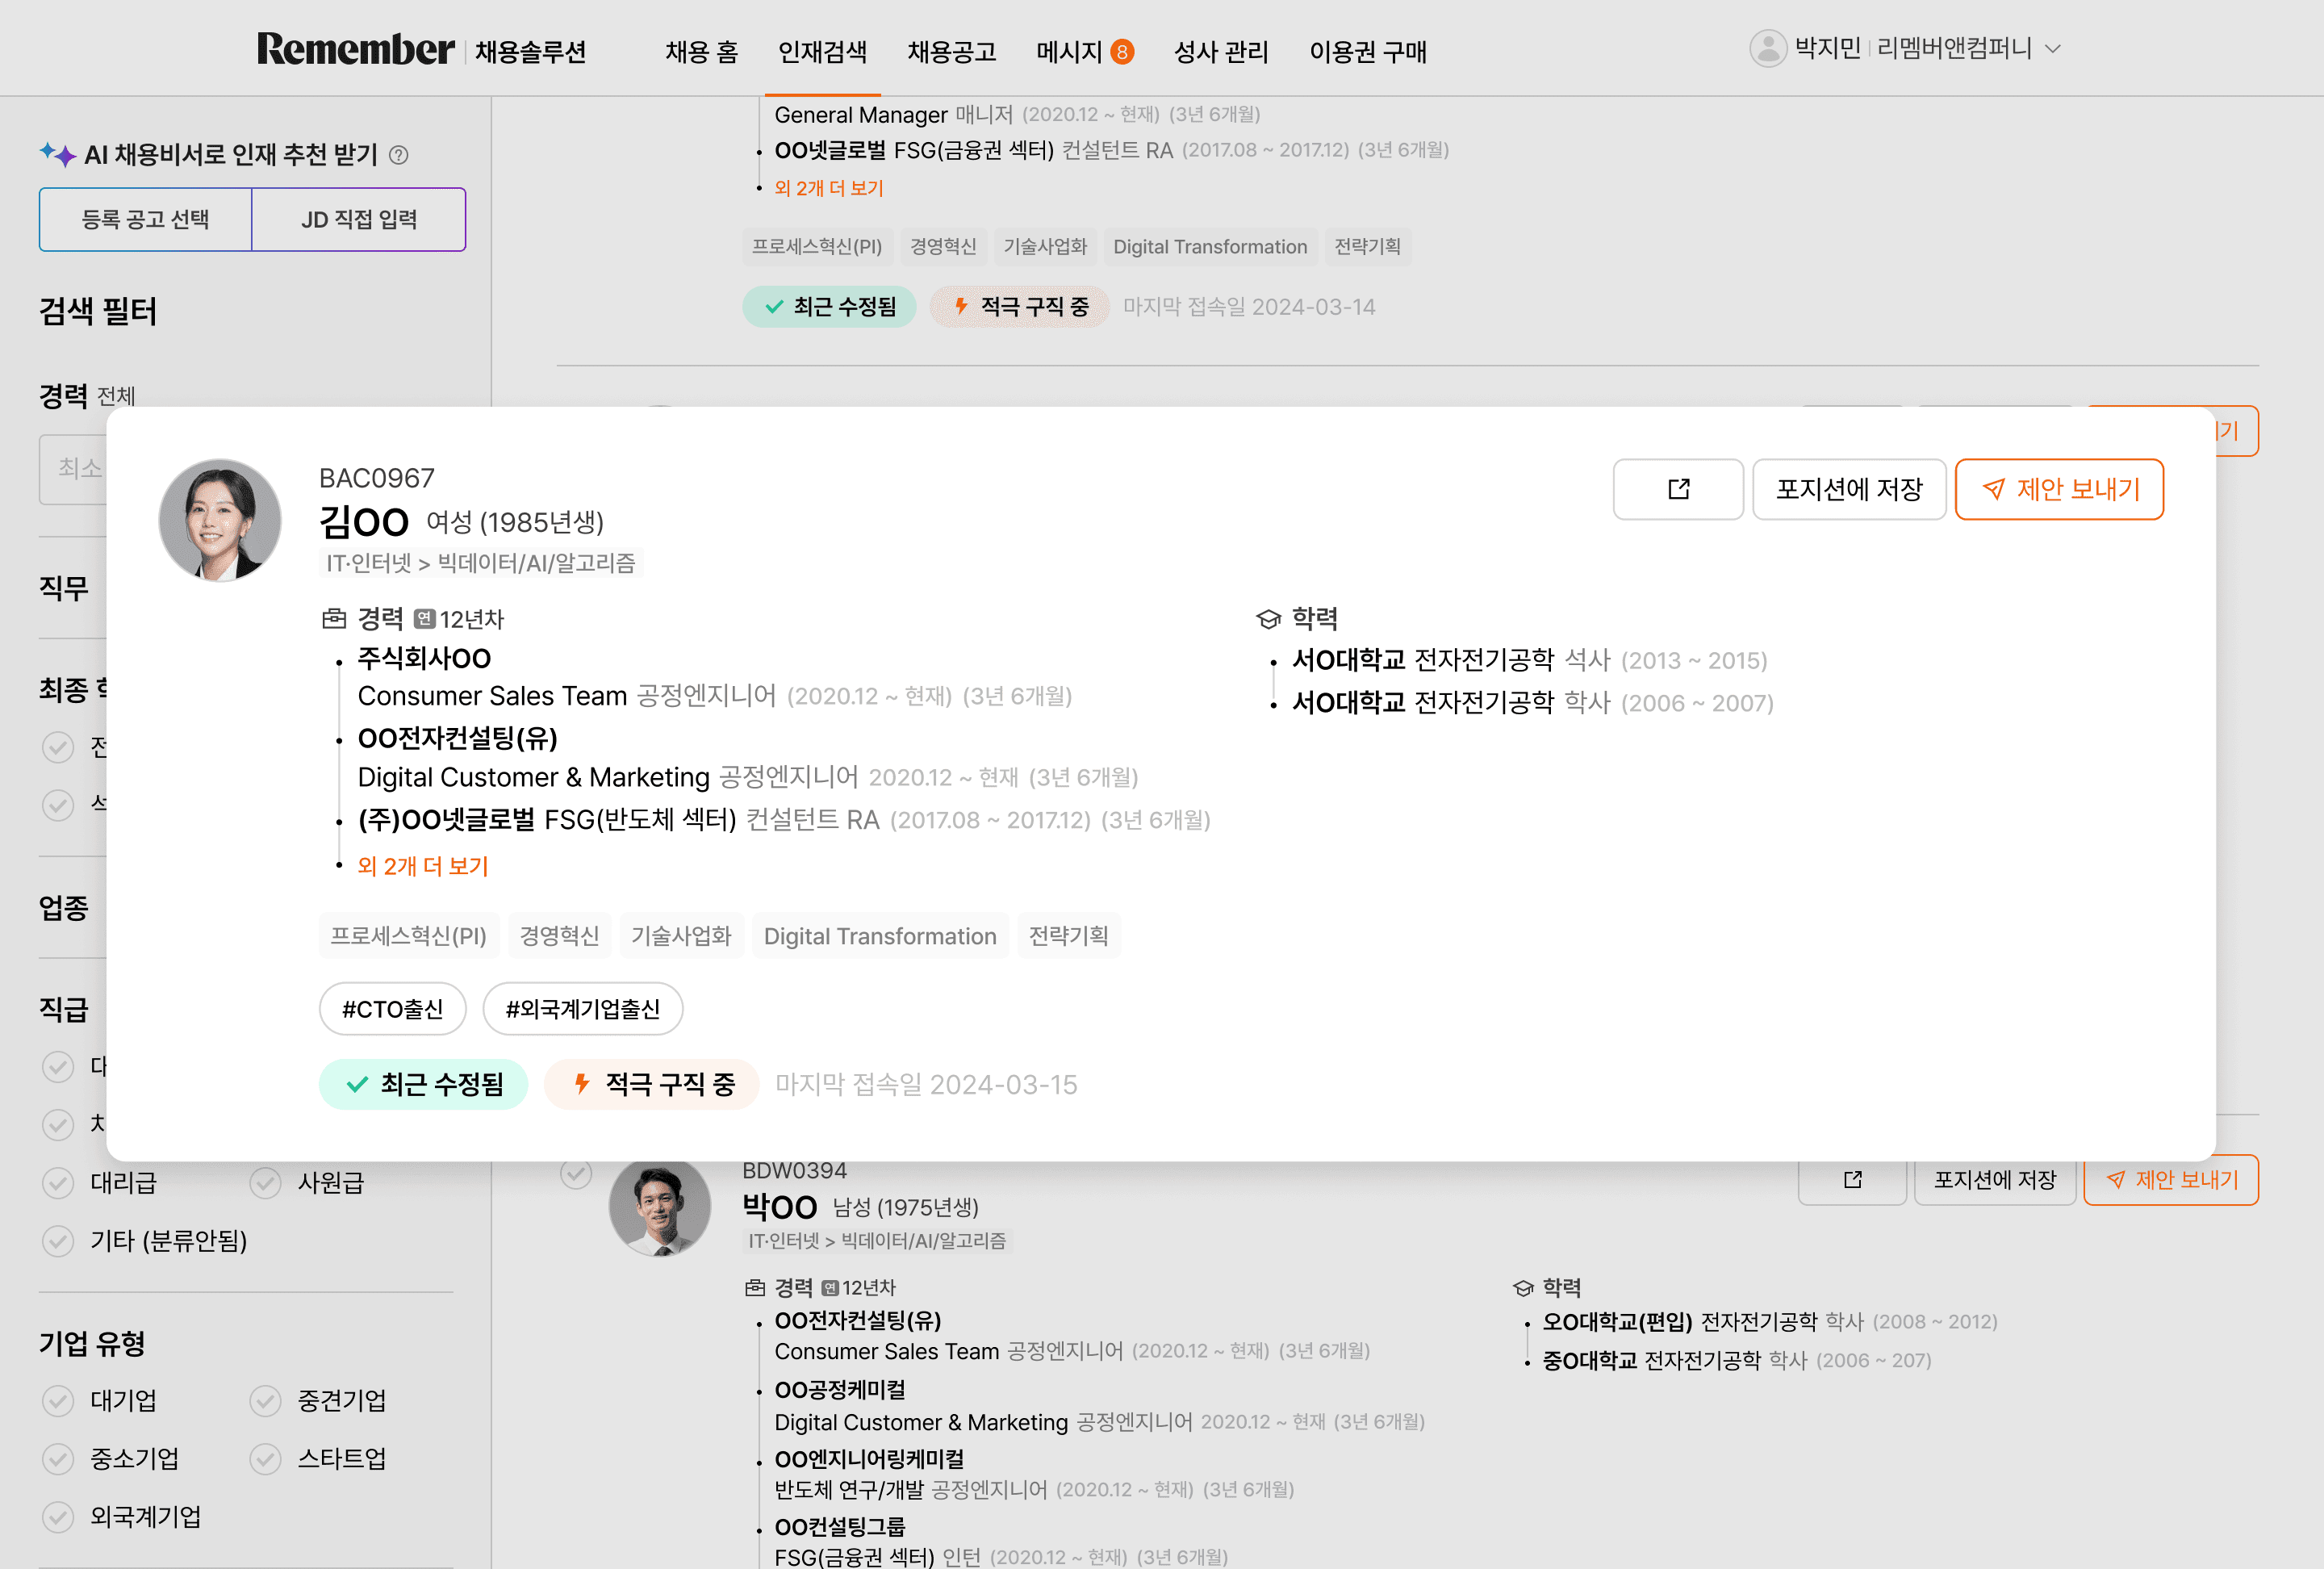Save 김OO using 포지션에 저장 button
This screenshot has height=1569, width=2324.
(x=1848, y=489)
